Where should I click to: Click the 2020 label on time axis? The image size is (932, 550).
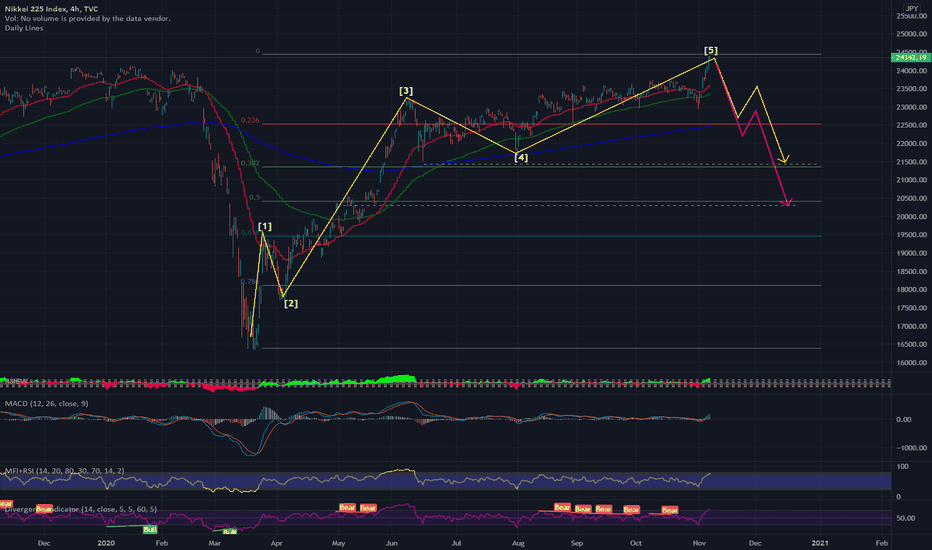pos(106,543)
